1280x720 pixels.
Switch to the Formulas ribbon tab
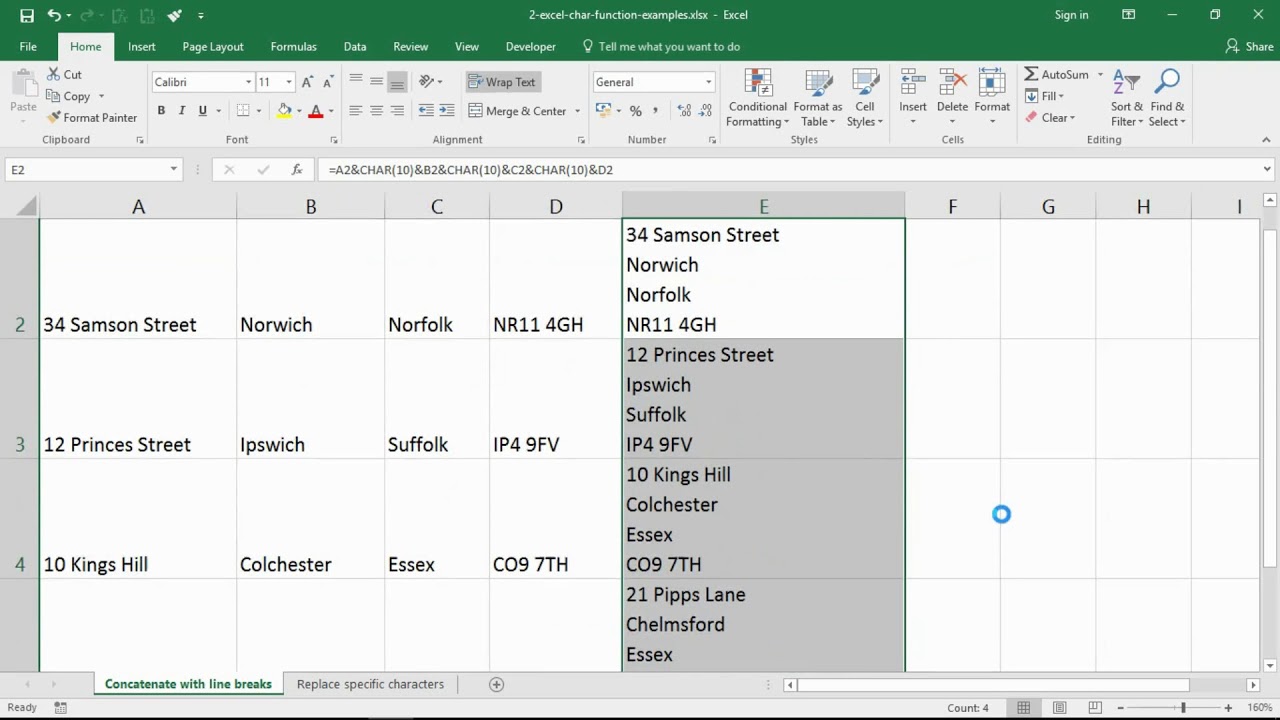pyautogui.click(x=293, y=46)
